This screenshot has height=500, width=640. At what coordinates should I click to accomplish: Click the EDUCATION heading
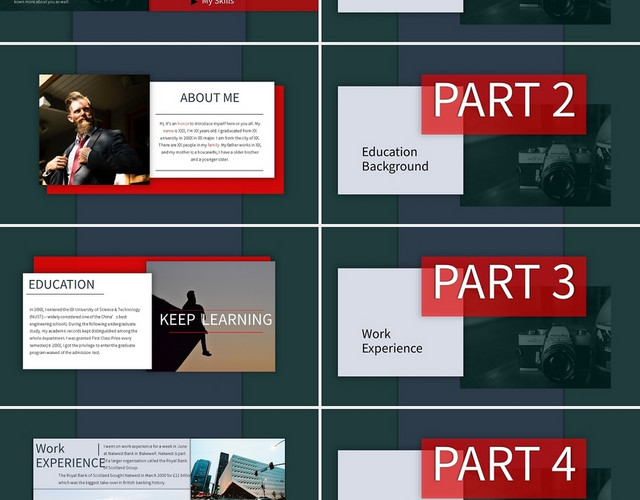pyautogui.click(x=62, y=284)
